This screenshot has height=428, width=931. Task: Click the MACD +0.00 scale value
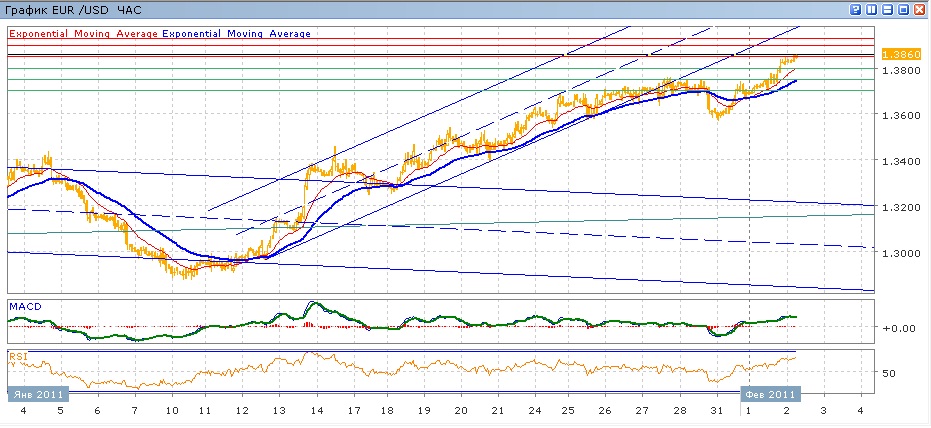(x=898, y=328)
